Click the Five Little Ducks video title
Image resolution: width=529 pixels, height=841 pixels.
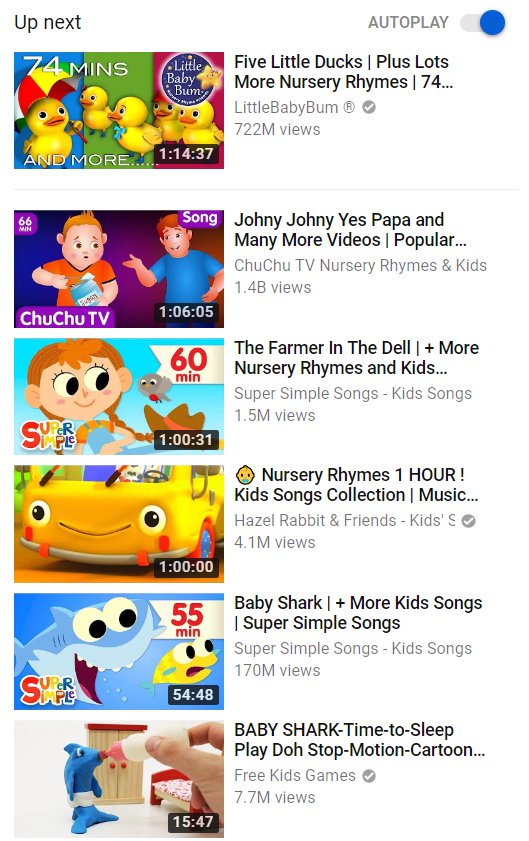343,72
